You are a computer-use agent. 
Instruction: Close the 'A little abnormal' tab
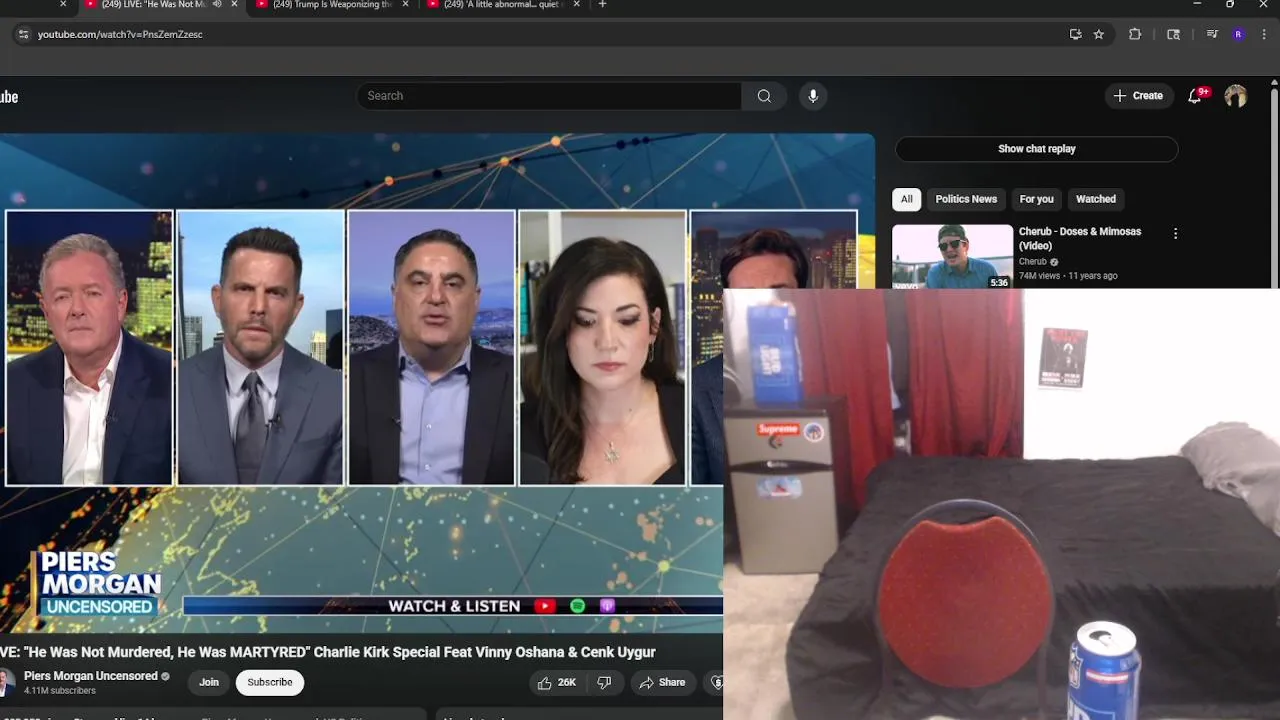tap(577, 5)
